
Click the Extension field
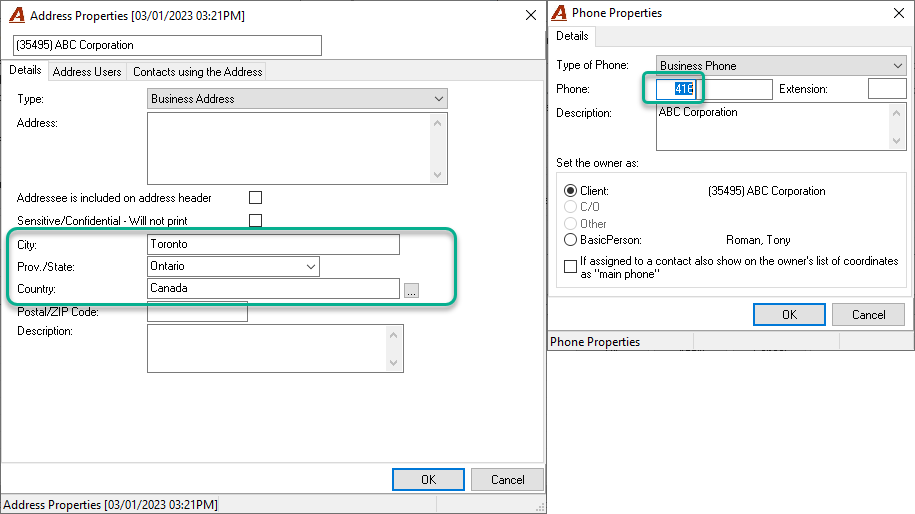(x=887, y=89)
